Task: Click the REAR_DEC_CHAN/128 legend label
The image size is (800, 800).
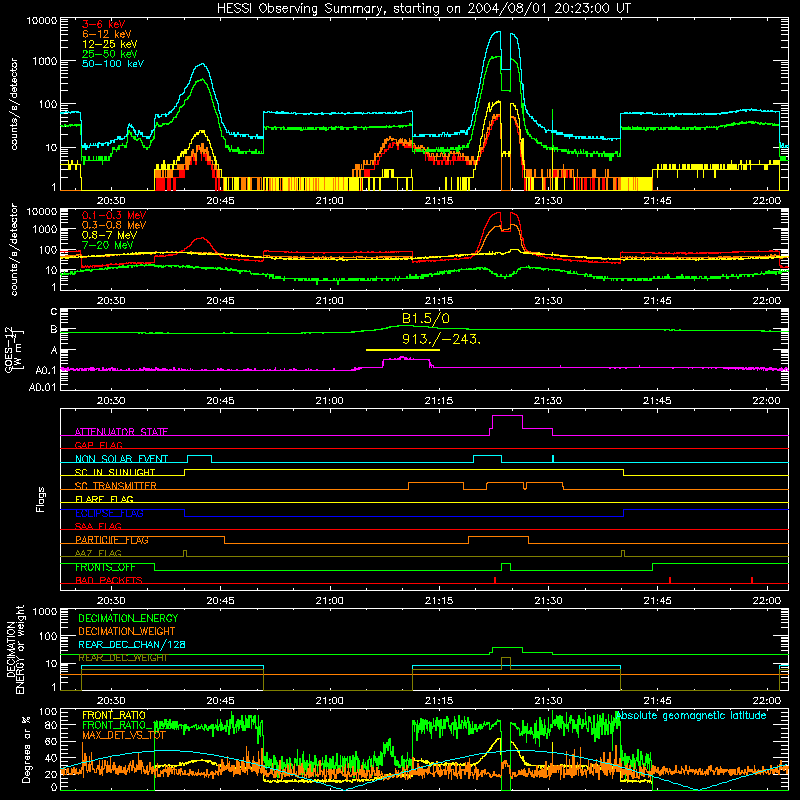Action: coord(132,645)
